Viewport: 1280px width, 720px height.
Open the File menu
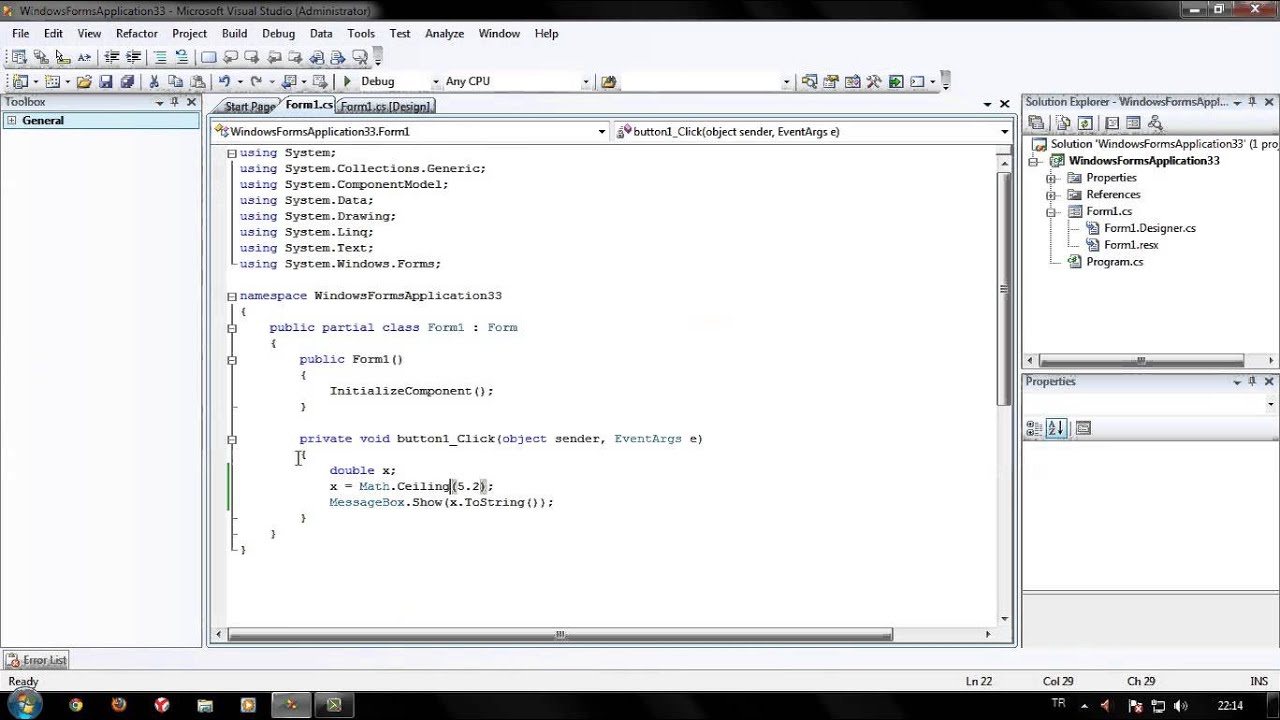(20, 33)
